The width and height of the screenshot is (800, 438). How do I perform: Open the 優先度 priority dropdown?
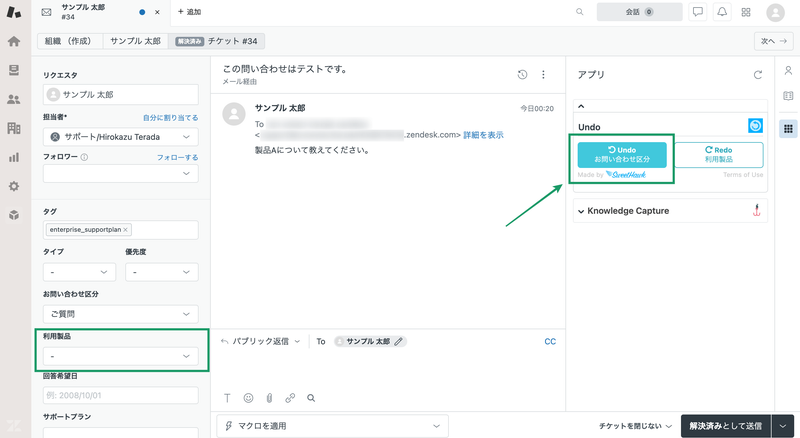(162, 272)
